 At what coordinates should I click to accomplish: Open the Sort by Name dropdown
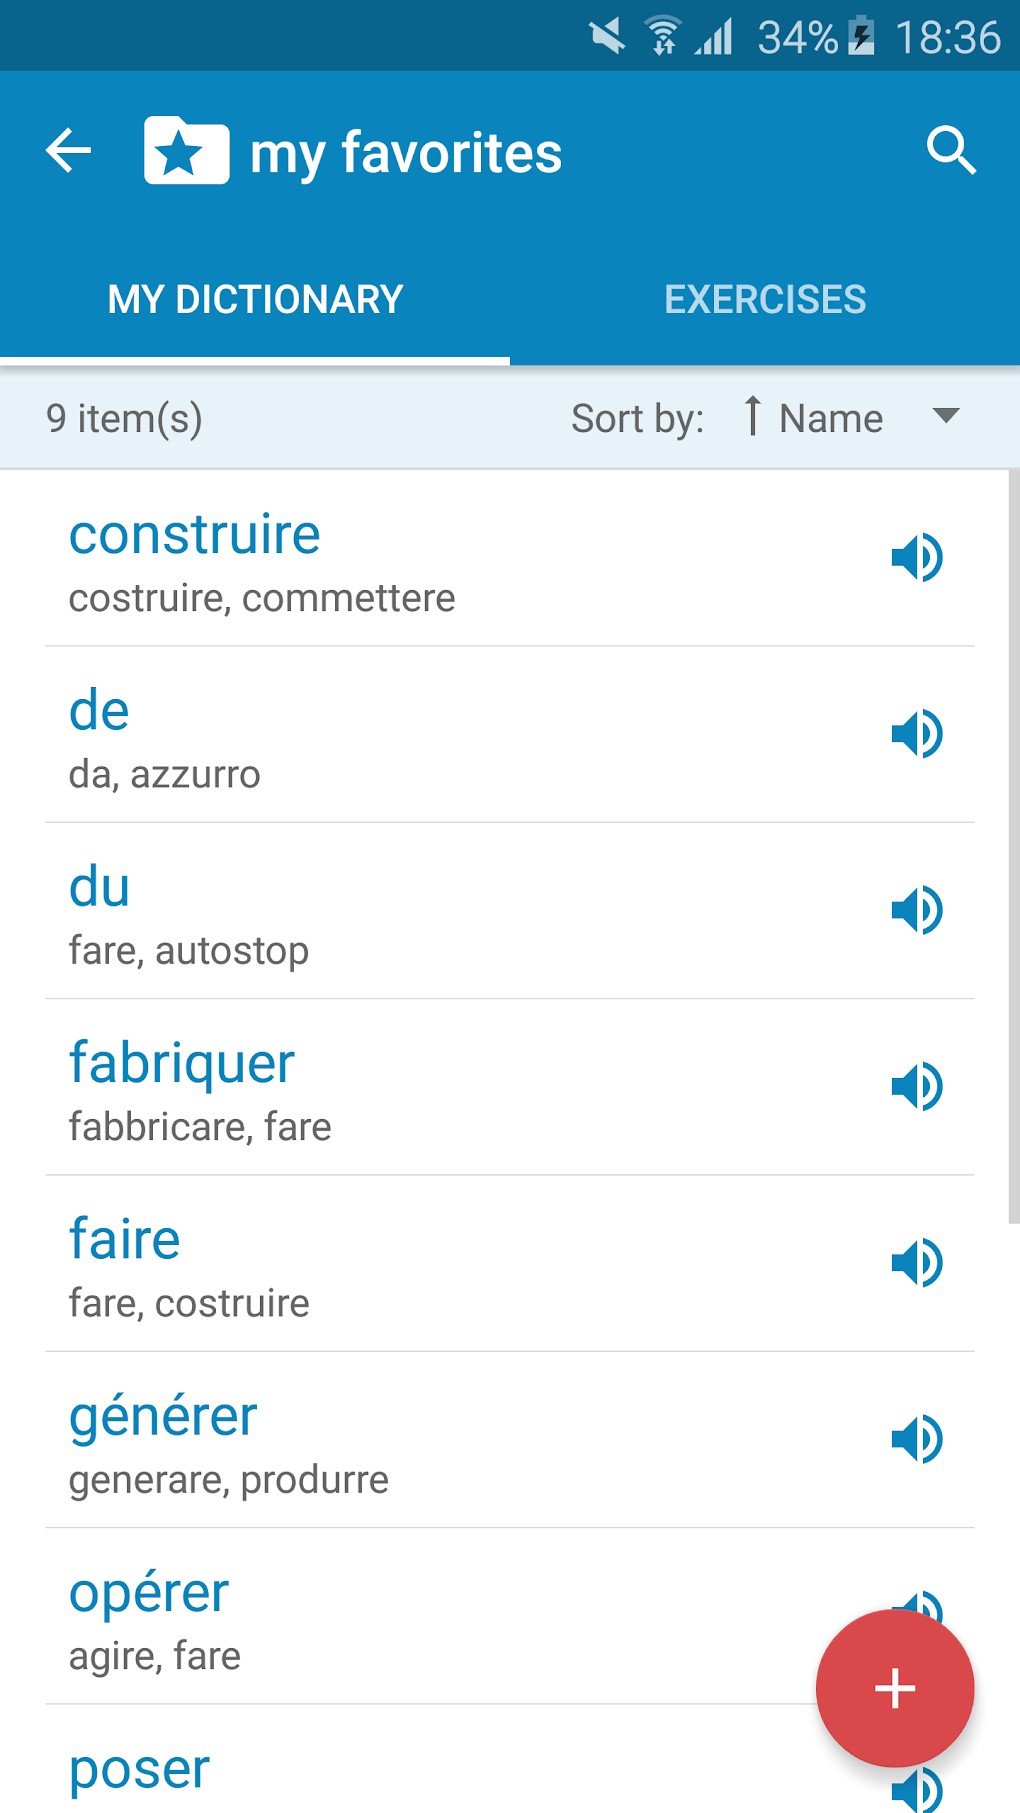(x=831, y=418)
